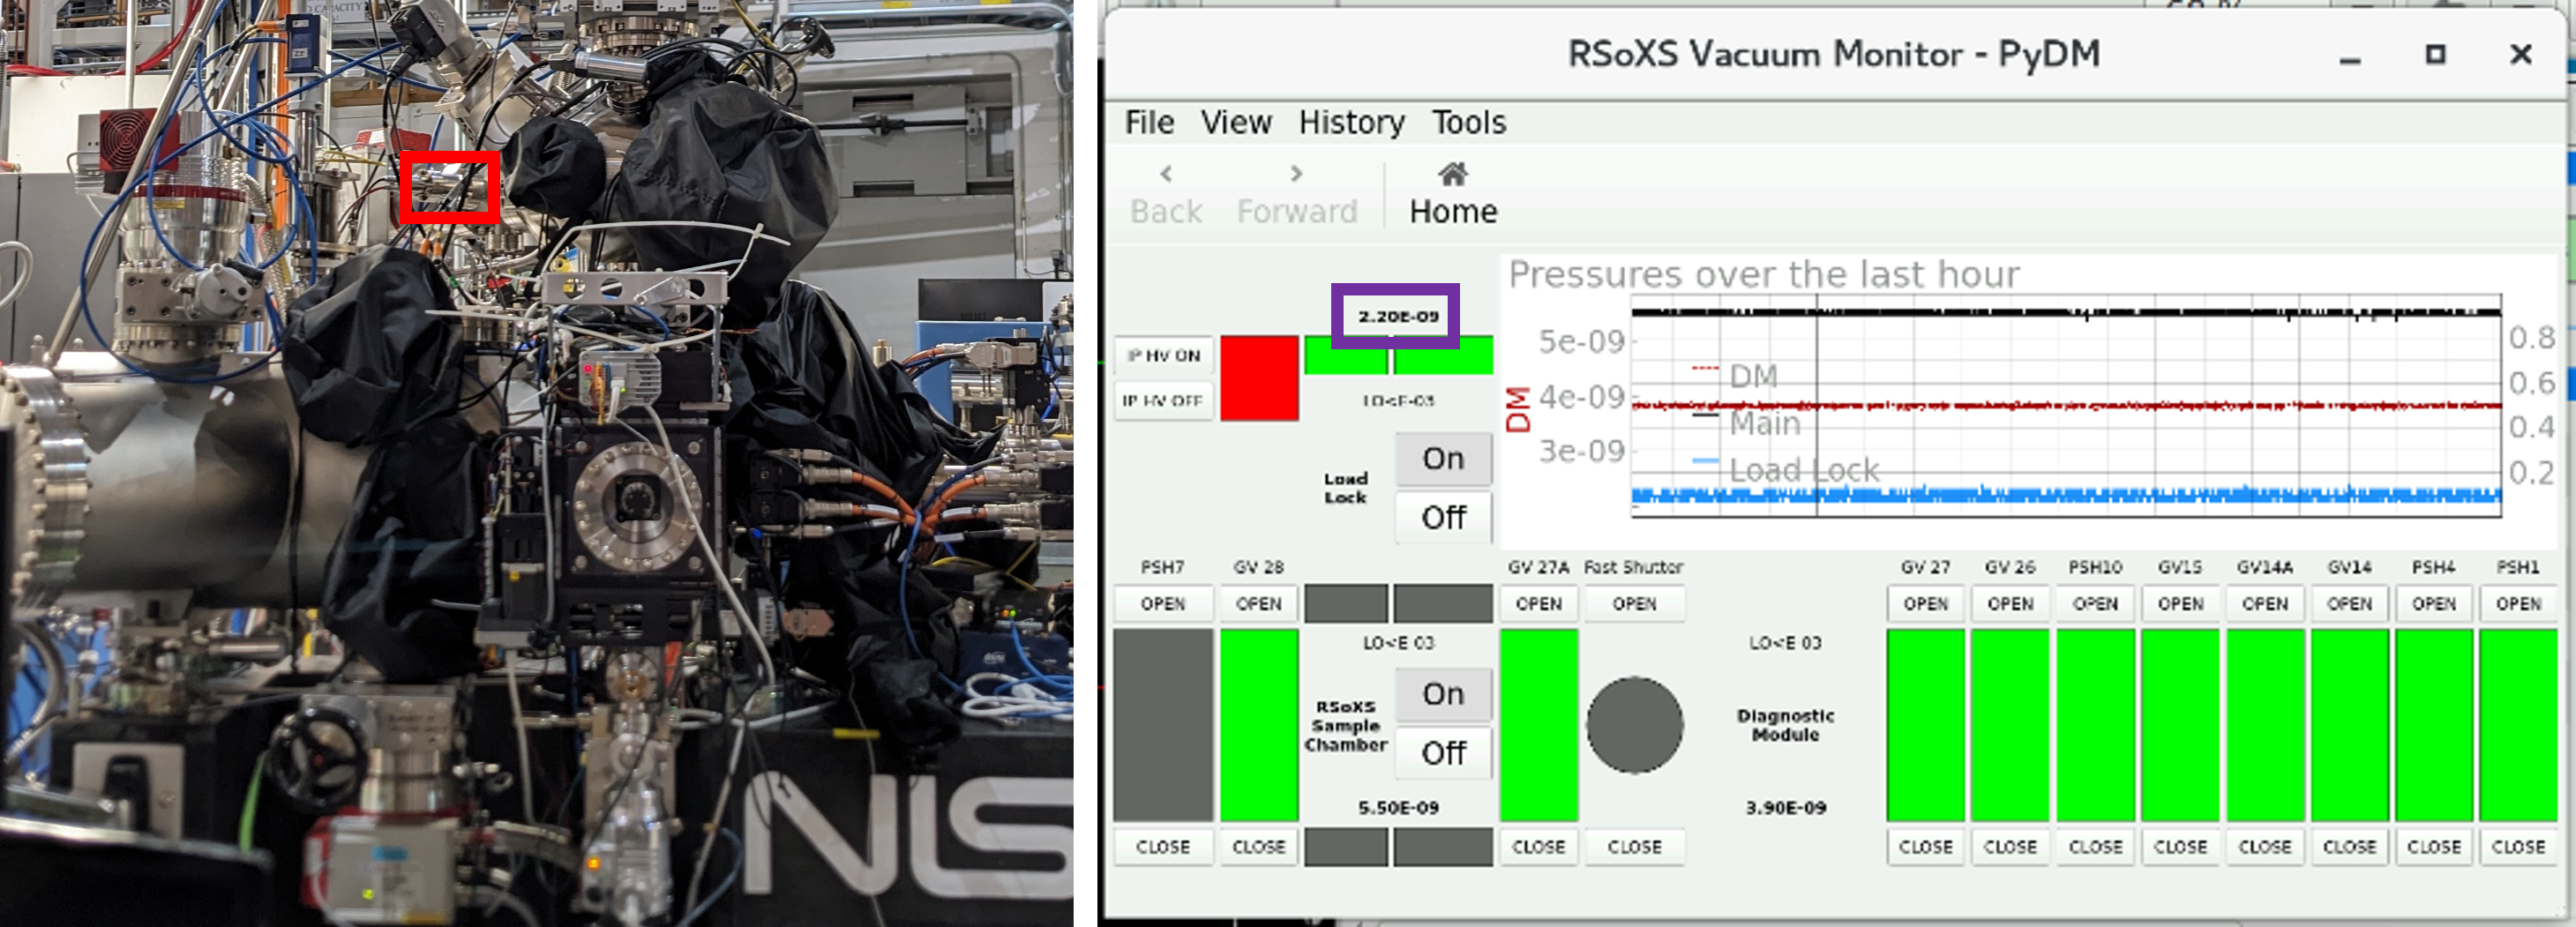Maximize the RSoXS Vacuum Monitor window
The image size is (2576, 927).
pos(2436,54)
